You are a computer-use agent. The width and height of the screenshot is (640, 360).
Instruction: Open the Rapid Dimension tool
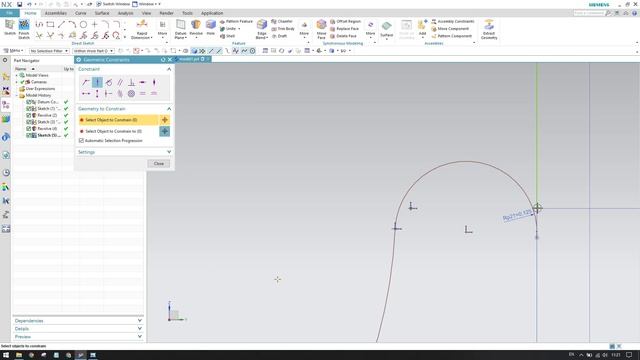click(x=142, y=29)
